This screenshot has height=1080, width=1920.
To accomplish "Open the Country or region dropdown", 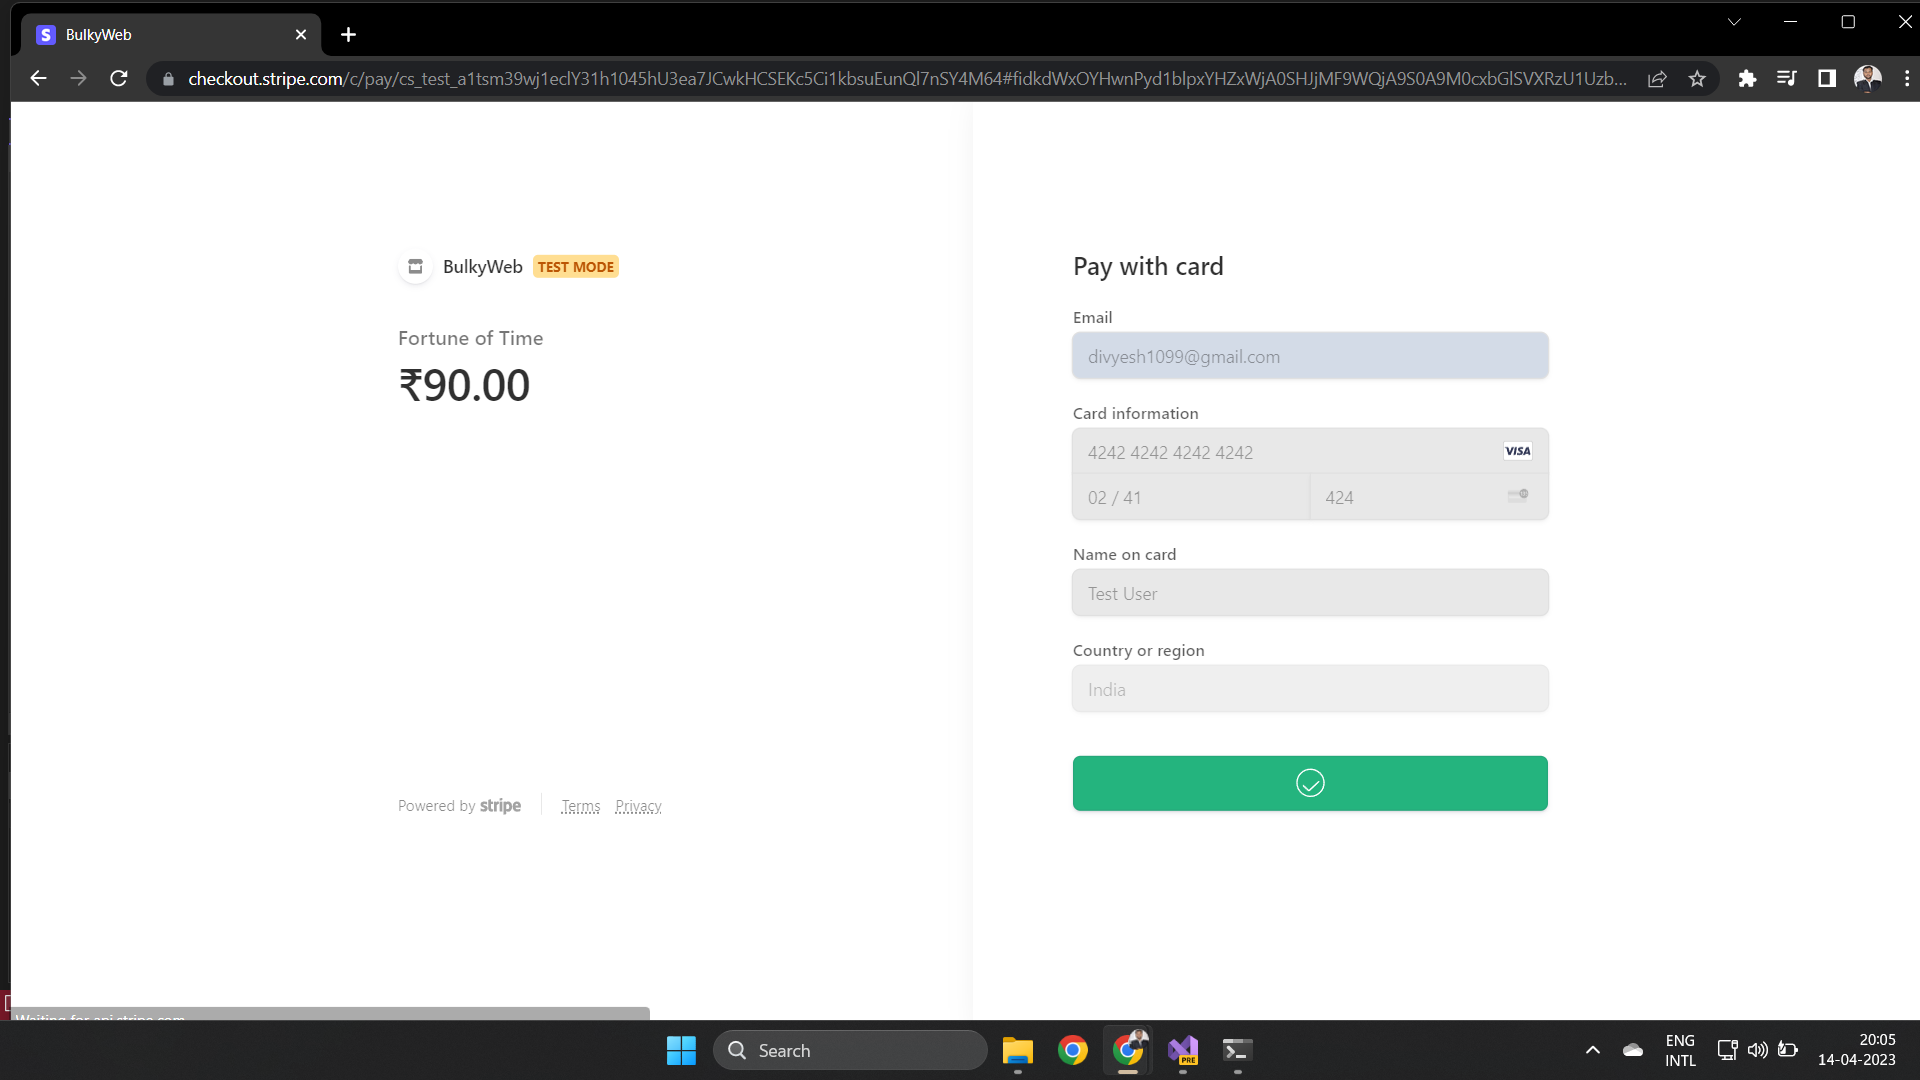I will click(1309, 688).
